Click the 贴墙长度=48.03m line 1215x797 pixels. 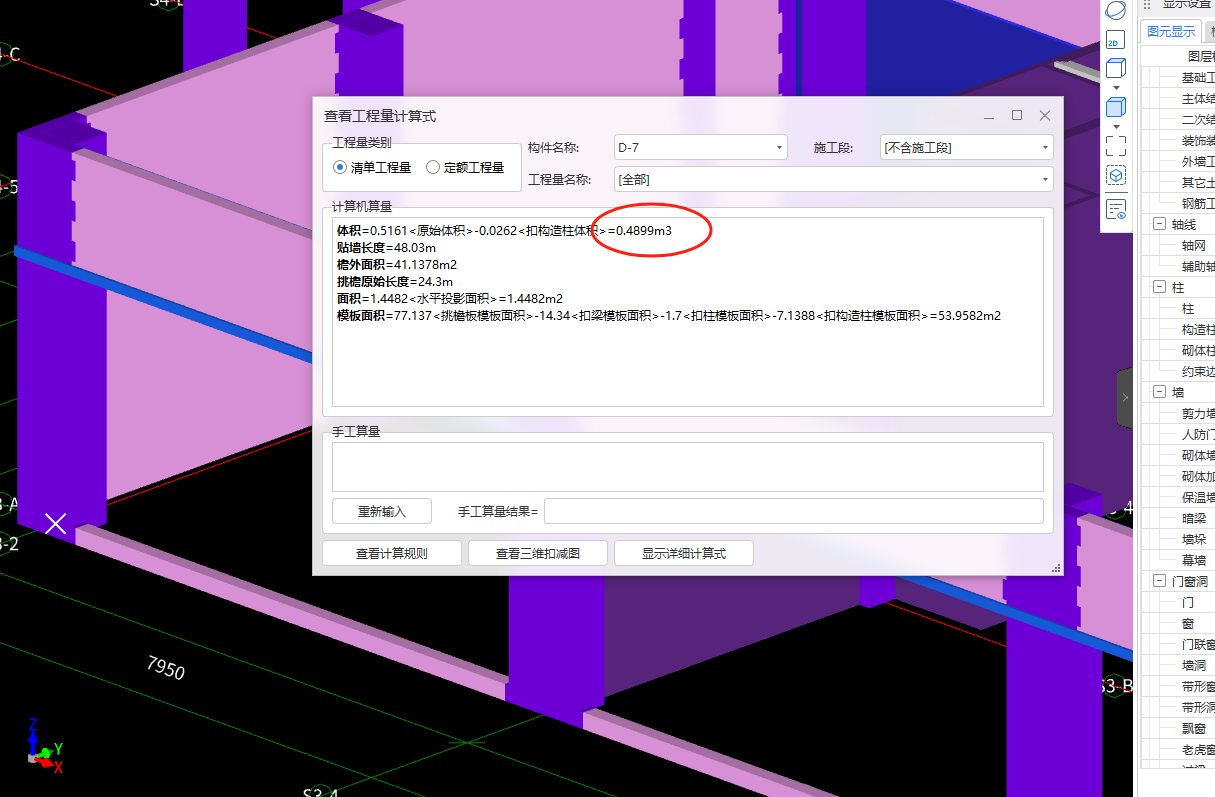click(386, 248)
